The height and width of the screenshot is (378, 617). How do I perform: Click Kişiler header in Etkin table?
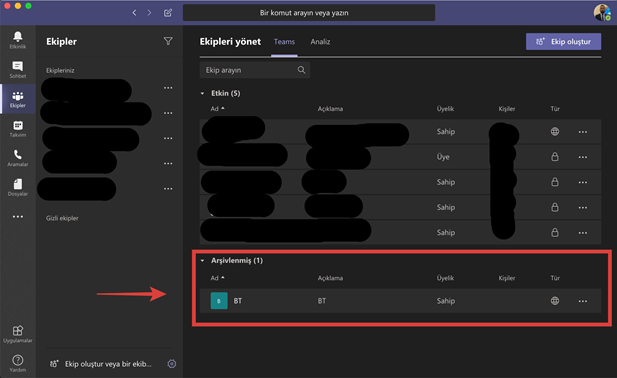click(x=507, y=109)
